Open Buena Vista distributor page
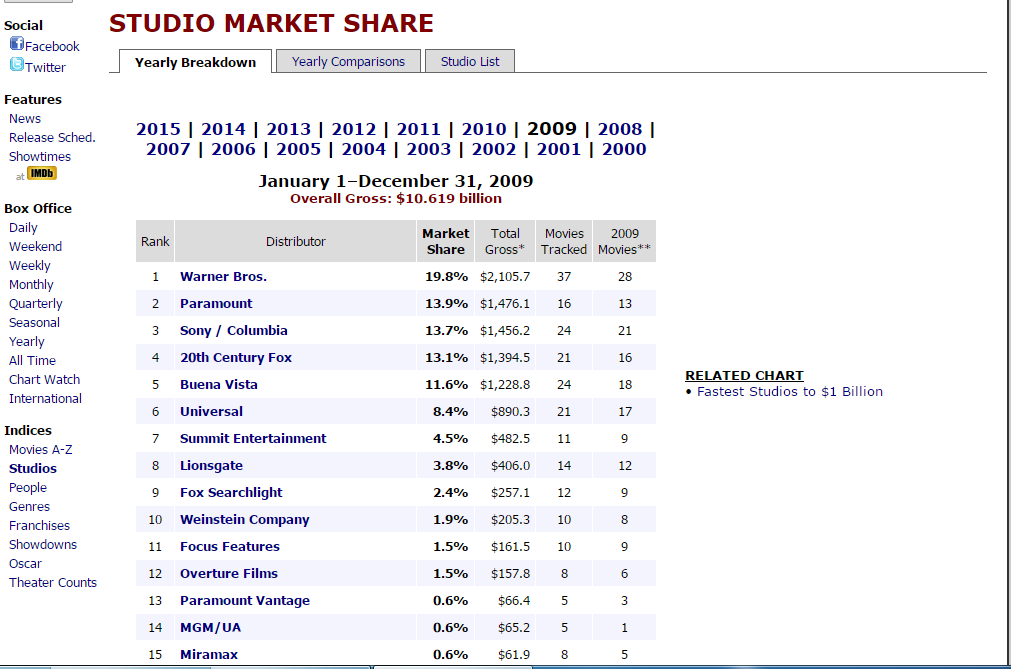Screen dimensions: 1011x669 click(x=219, y=385)
